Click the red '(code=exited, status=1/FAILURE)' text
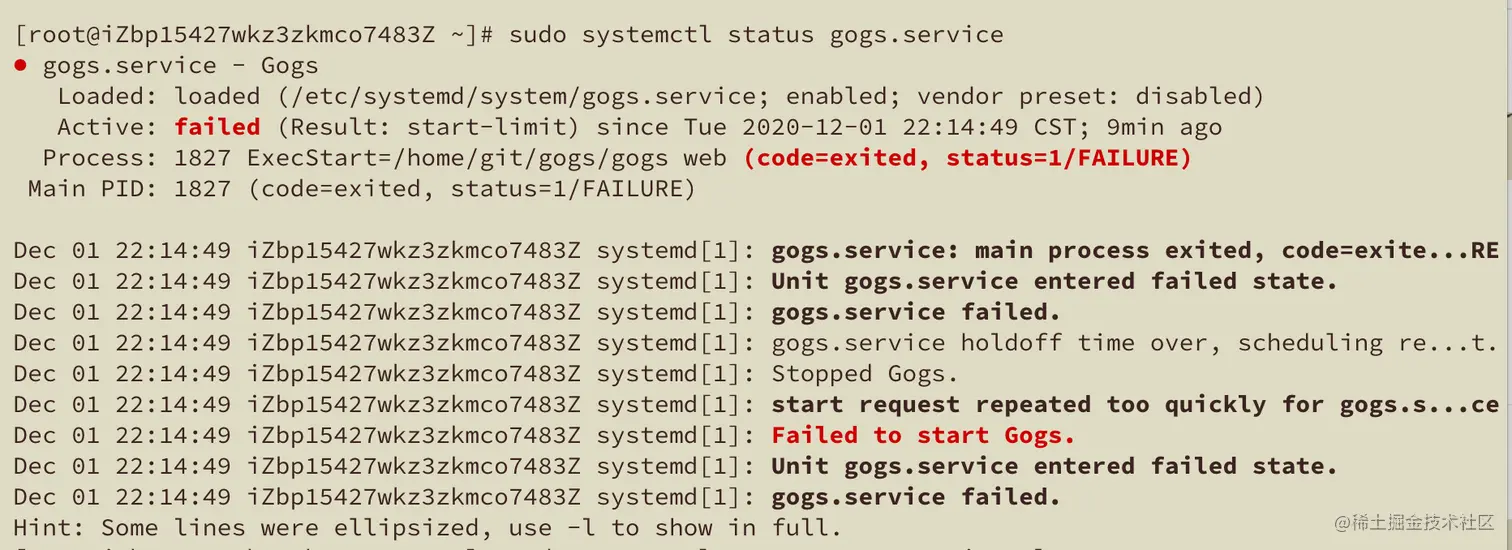Screen dimensions: 1512x550 click(967, 158)
